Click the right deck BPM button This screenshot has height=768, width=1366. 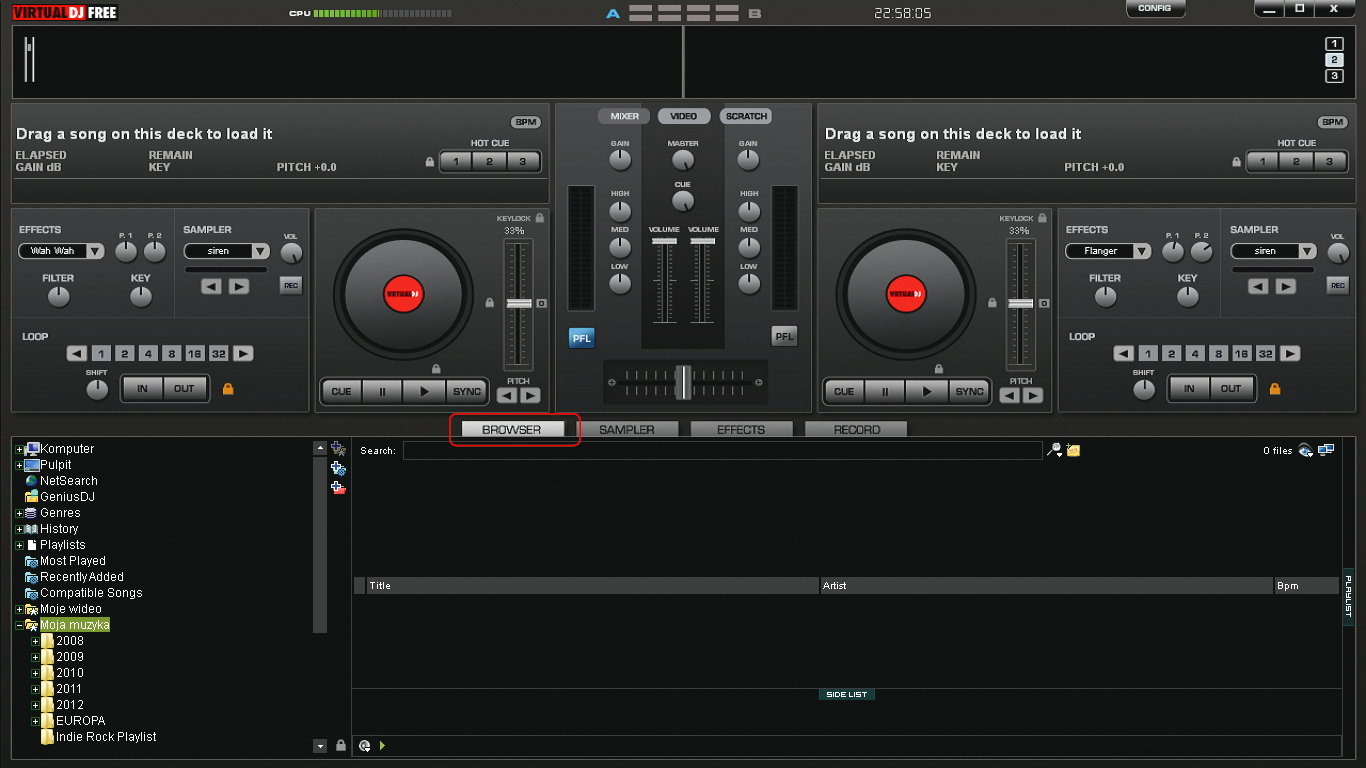(x=1333, y=122)
